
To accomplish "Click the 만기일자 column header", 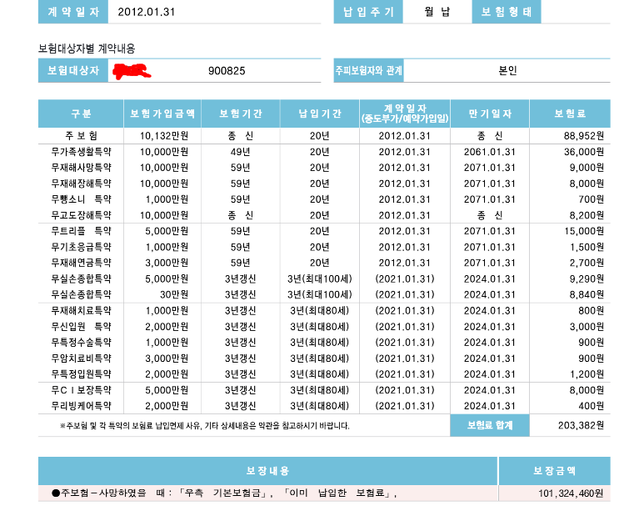I will 490,113.
